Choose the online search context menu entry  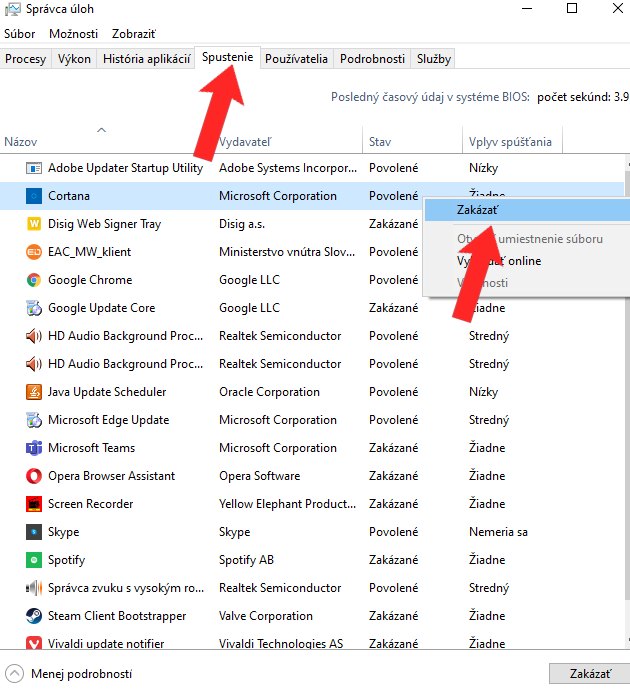527,261
